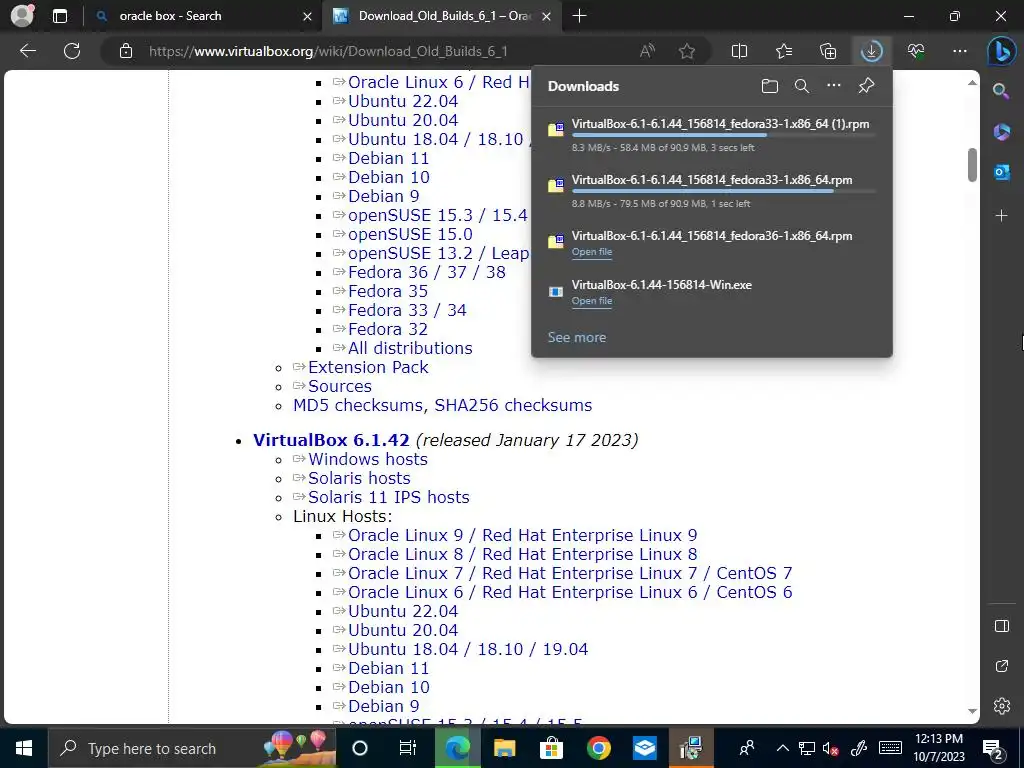Click progress bar of fedora33-1.x86_64.rpm download
Screen dimensions: 1024x768
pos(723,191)
